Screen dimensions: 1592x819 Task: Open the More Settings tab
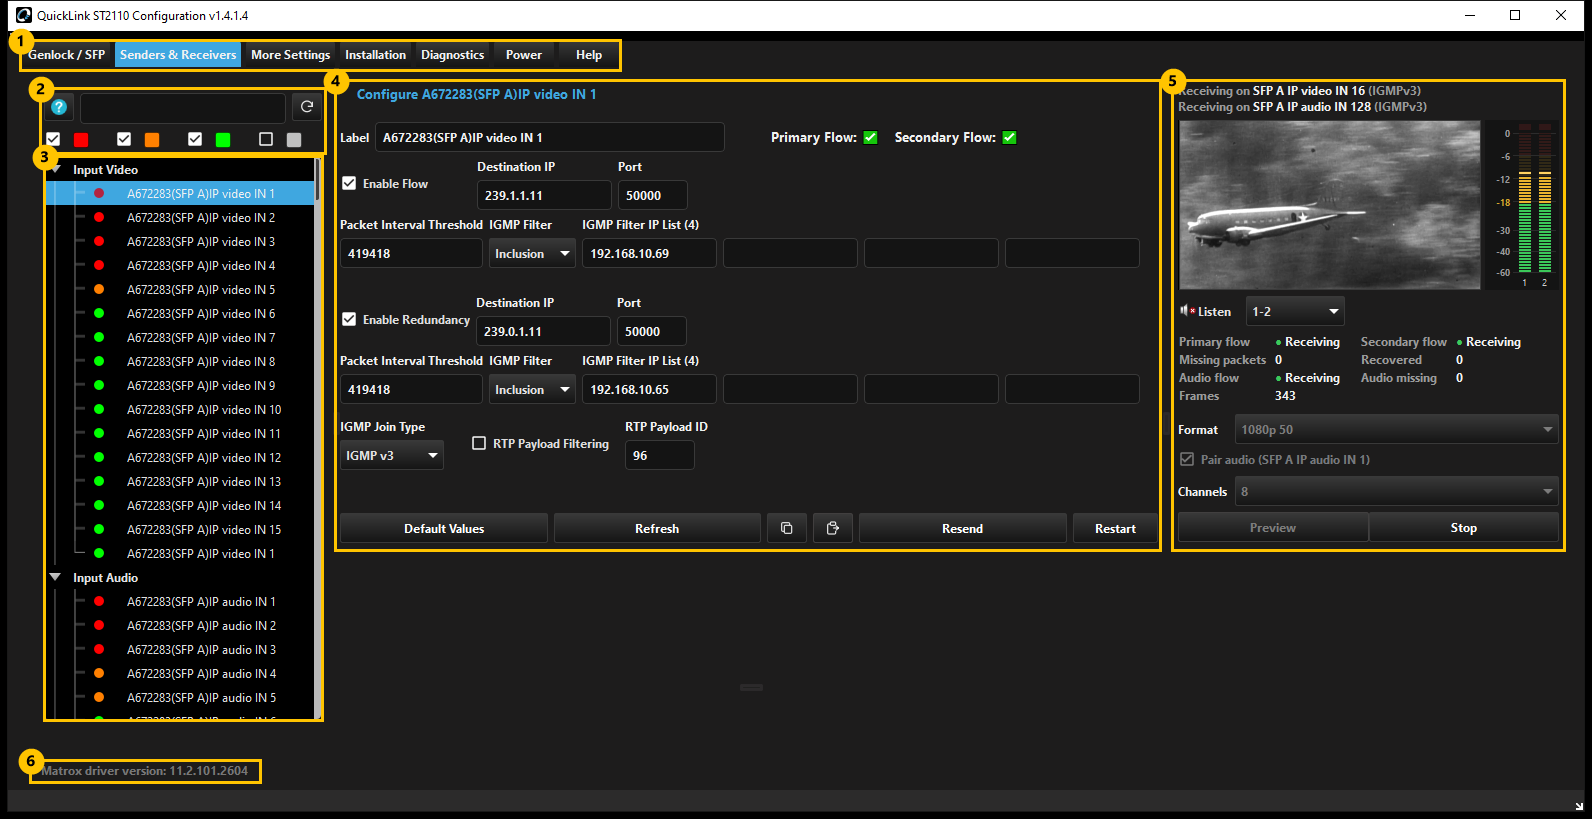coord(290,55)
